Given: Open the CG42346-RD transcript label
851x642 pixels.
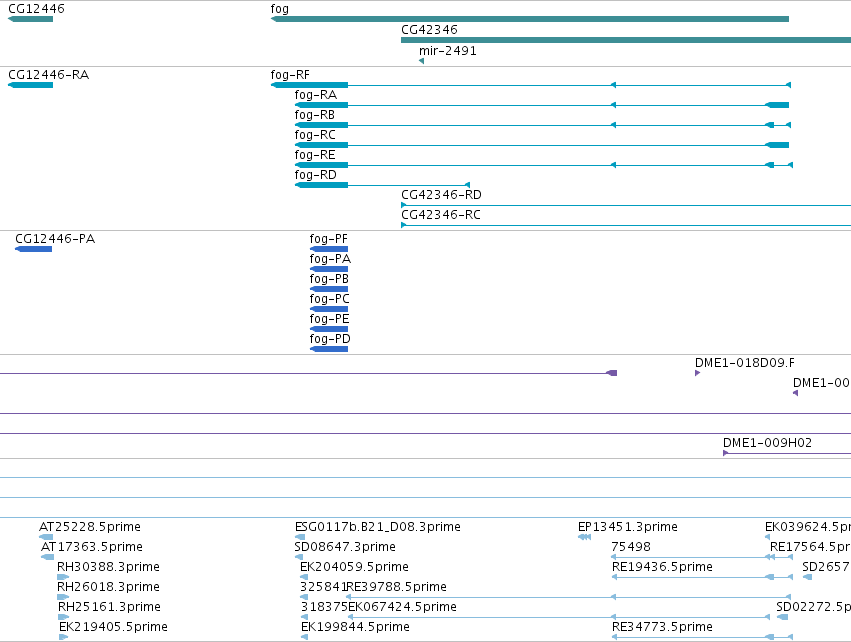Looking at the screenshot, I should click(441, 195).
